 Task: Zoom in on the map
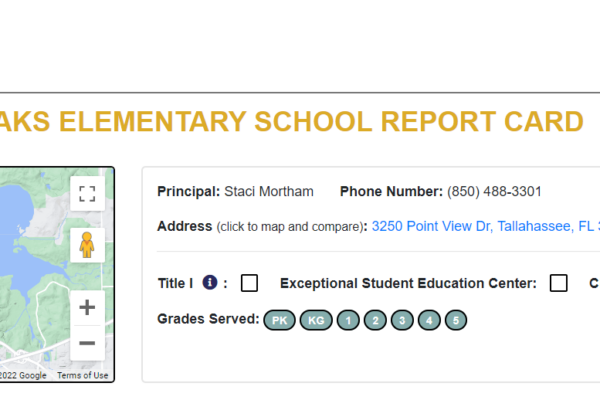pyautogui.click(x=87, y=307)
